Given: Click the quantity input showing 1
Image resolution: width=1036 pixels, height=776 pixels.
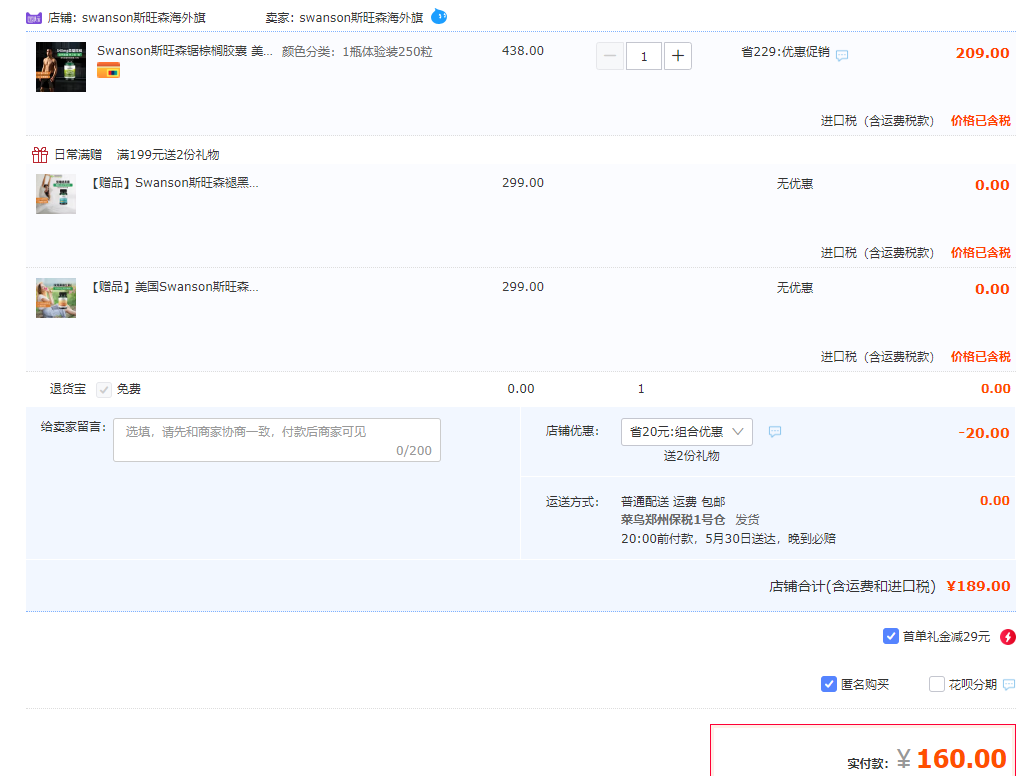Looking at the screenshot, I should pos(644,56).
